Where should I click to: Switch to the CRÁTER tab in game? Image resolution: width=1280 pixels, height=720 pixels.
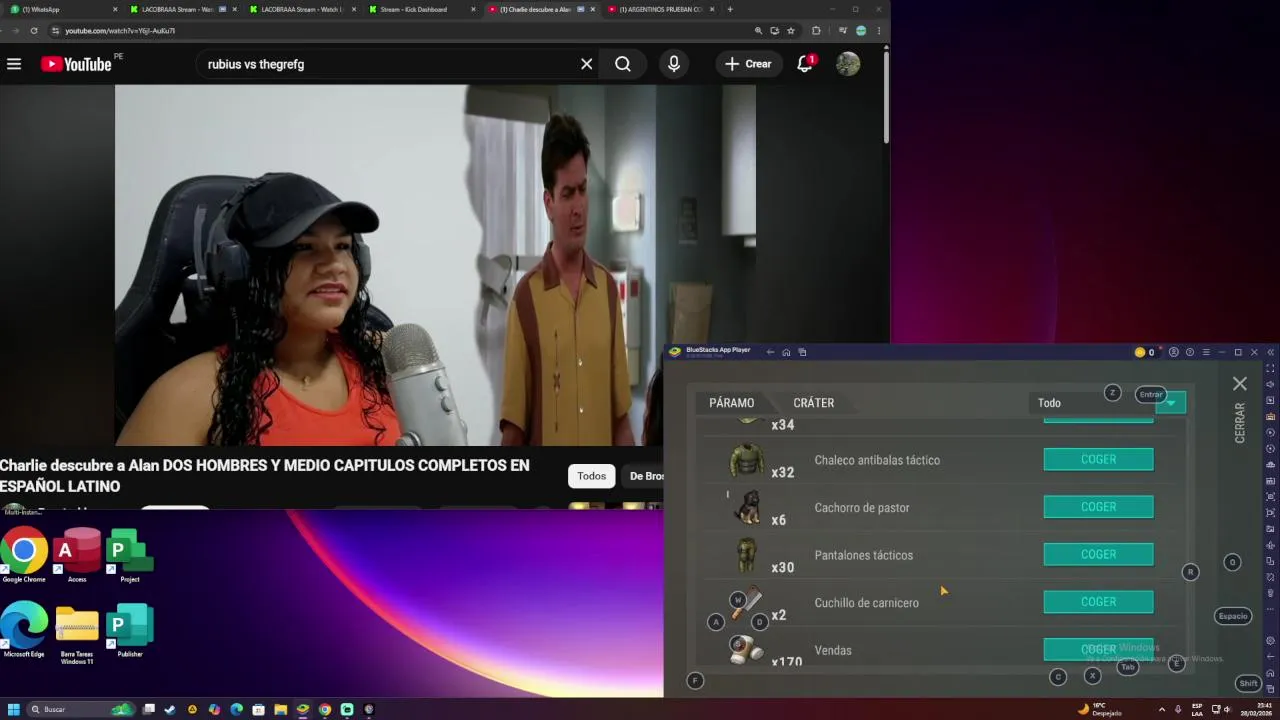point(814,403)
